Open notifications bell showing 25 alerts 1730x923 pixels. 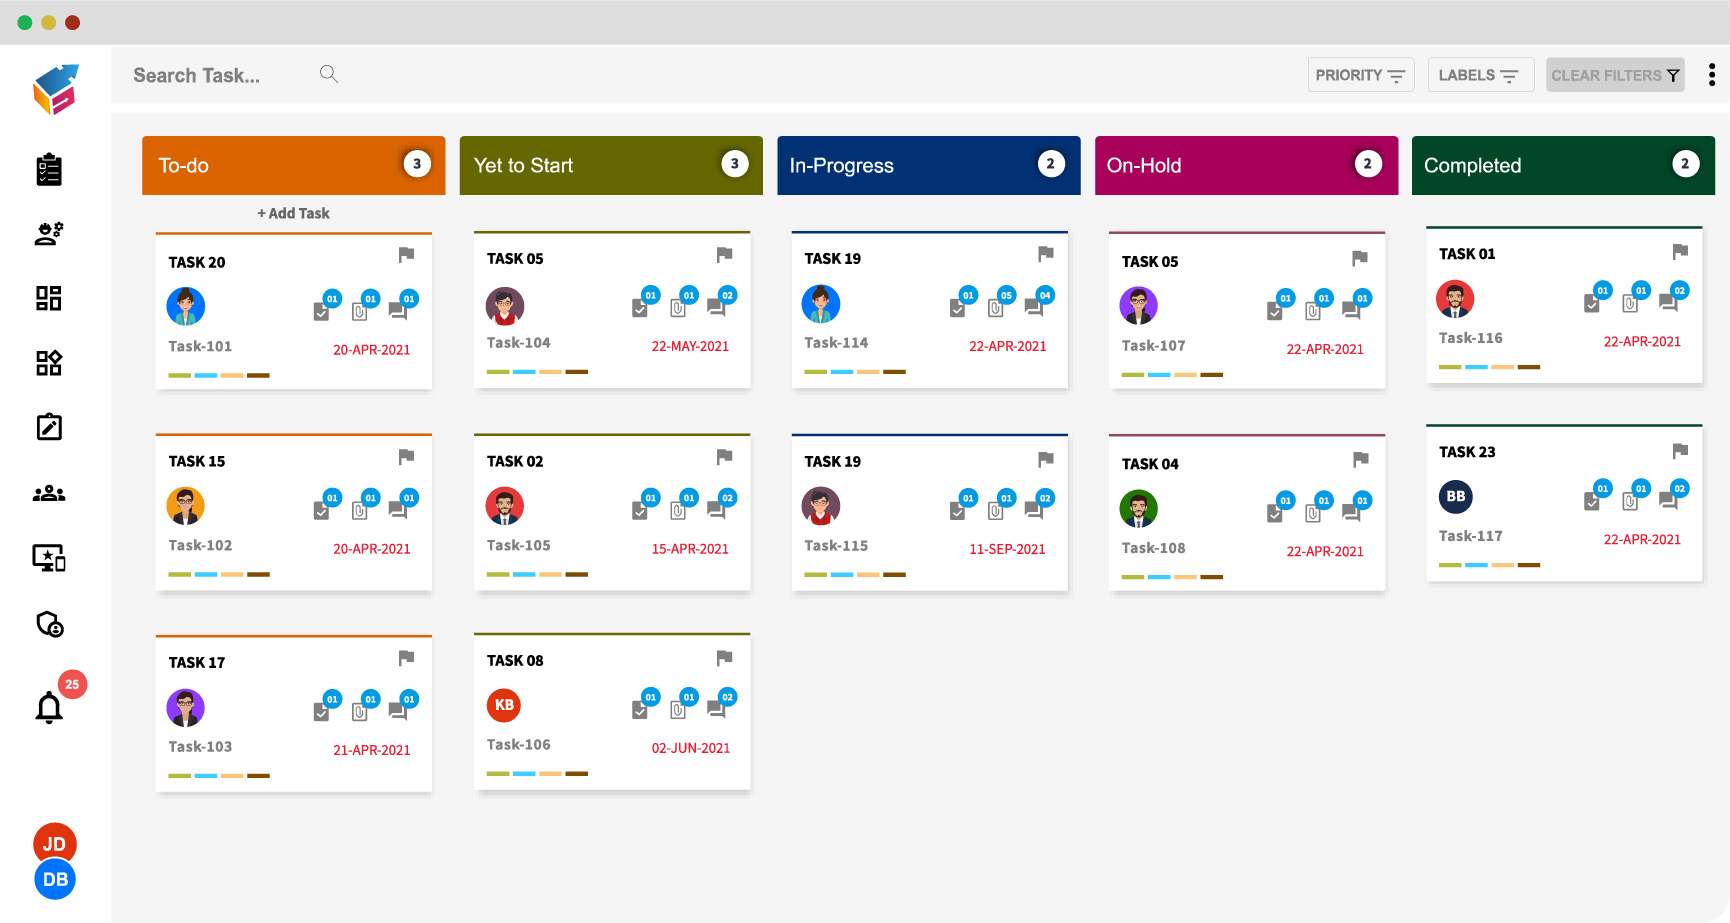(x=50, y=708)
